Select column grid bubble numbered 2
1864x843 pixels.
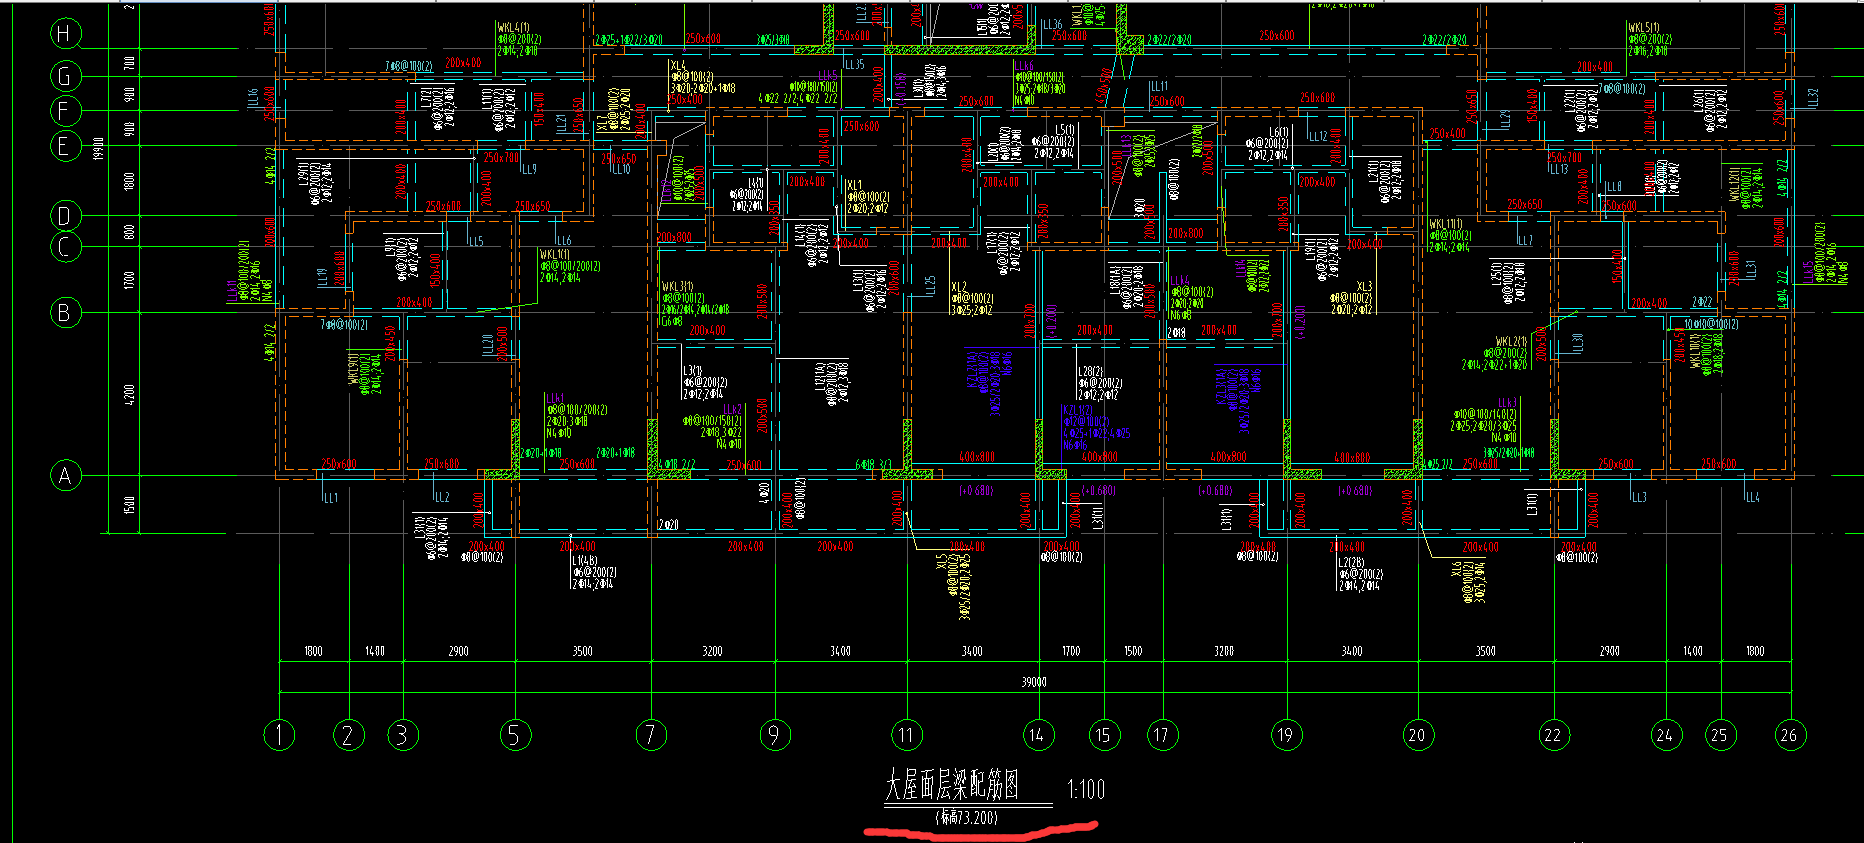[x=348, y=735]
